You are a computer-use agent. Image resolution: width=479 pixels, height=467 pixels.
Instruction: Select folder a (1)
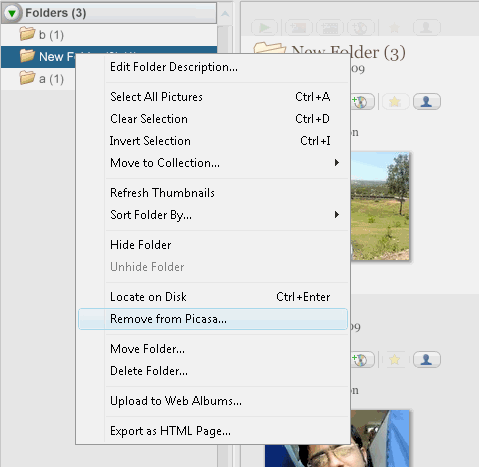(38, 79)
